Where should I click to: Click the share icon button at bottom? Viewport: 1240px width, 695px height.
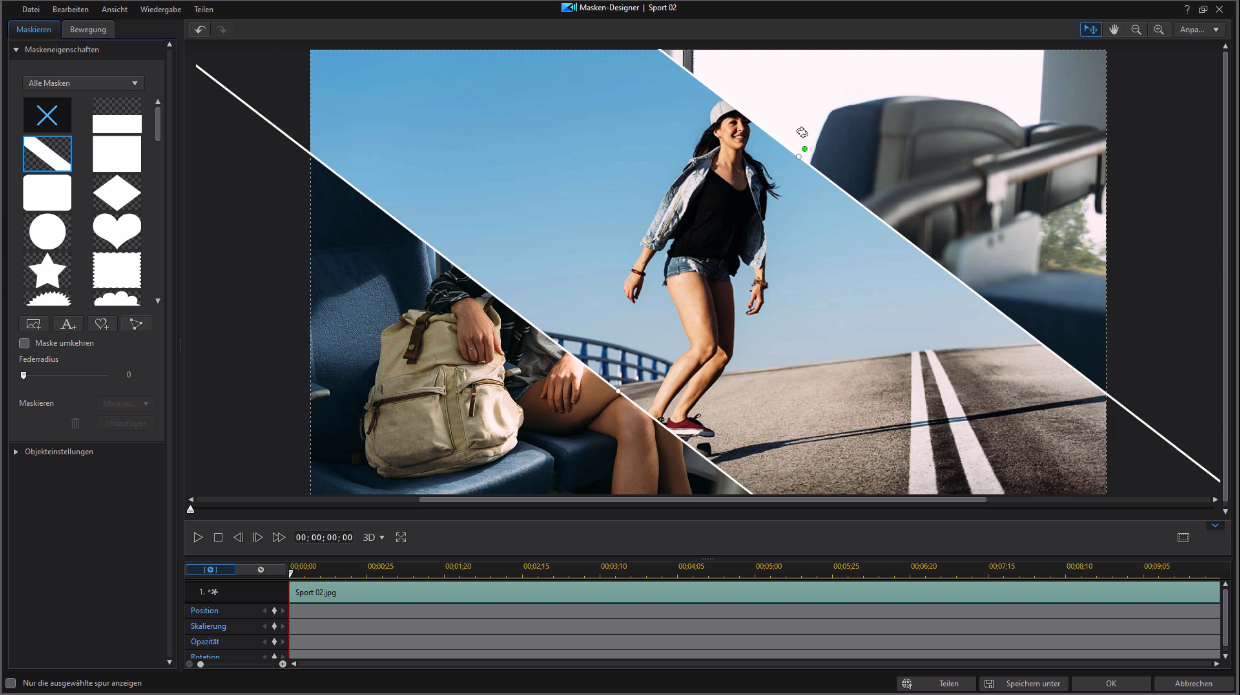click(x=907, y=684)
